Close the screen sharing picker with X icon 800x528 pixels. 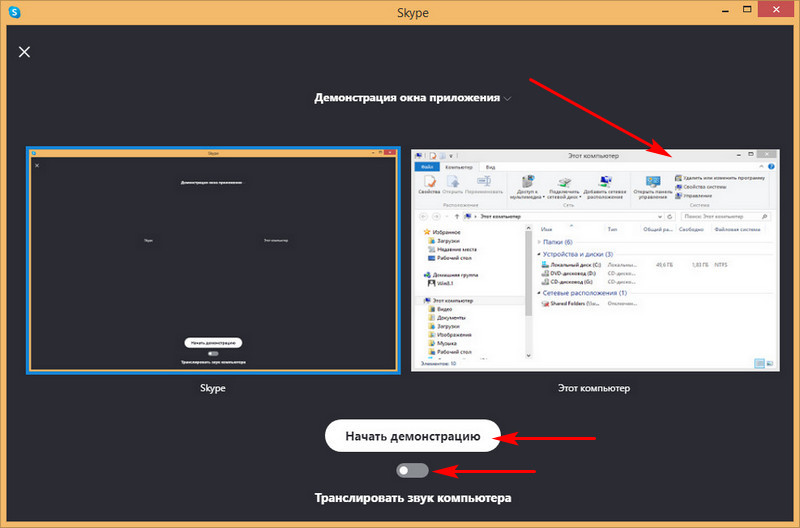coord(24,52)
